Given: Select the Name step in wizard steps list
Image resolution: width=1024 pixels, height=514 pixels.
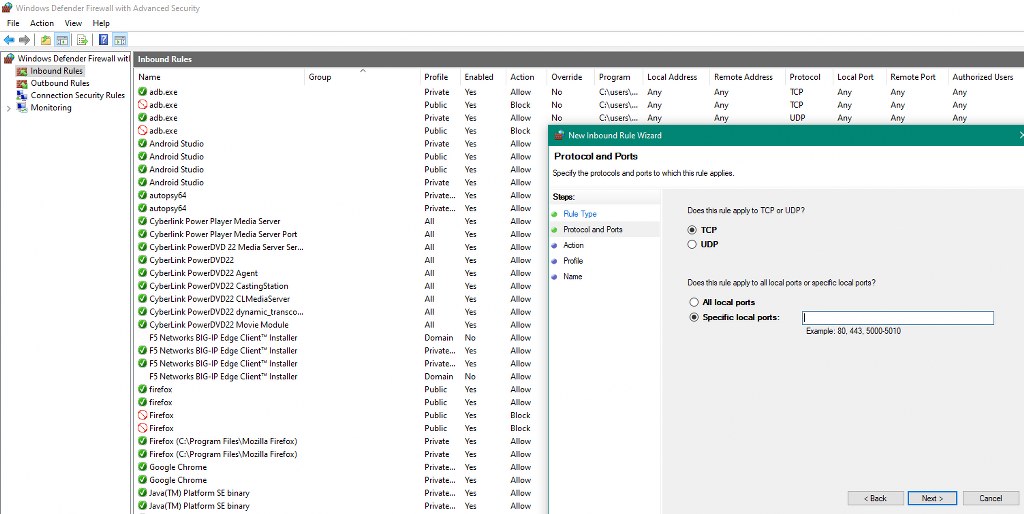Looking at the screenshot, I should 573,276.
